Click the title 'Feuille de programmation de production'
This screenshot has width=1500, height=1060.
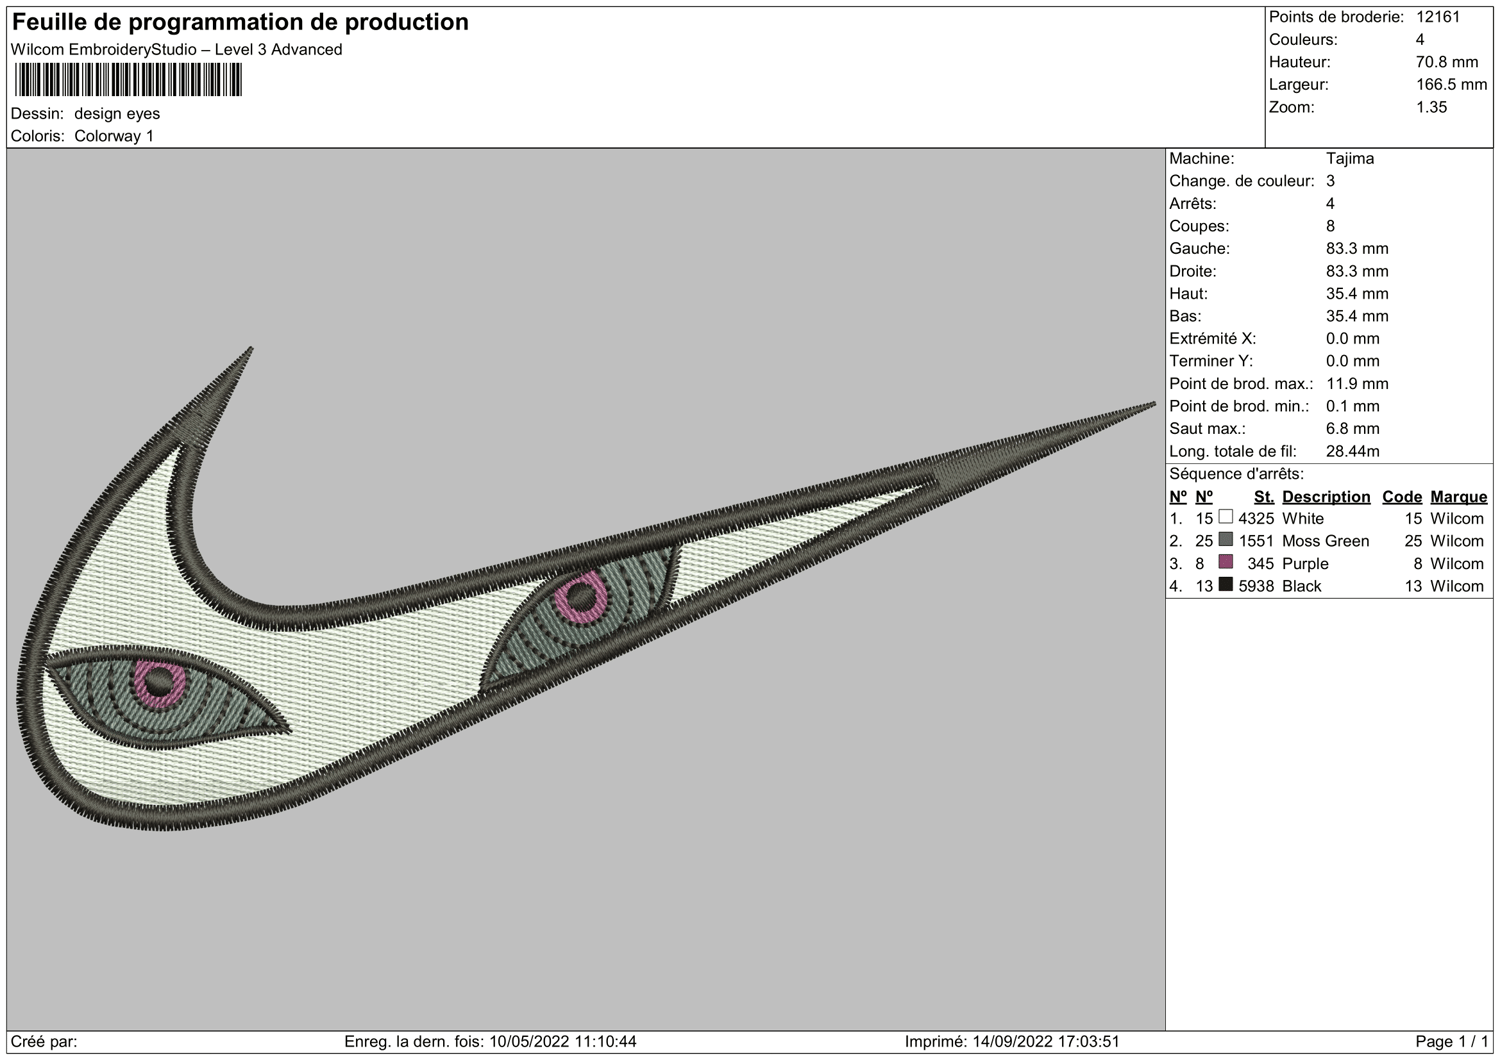(240, 22)
